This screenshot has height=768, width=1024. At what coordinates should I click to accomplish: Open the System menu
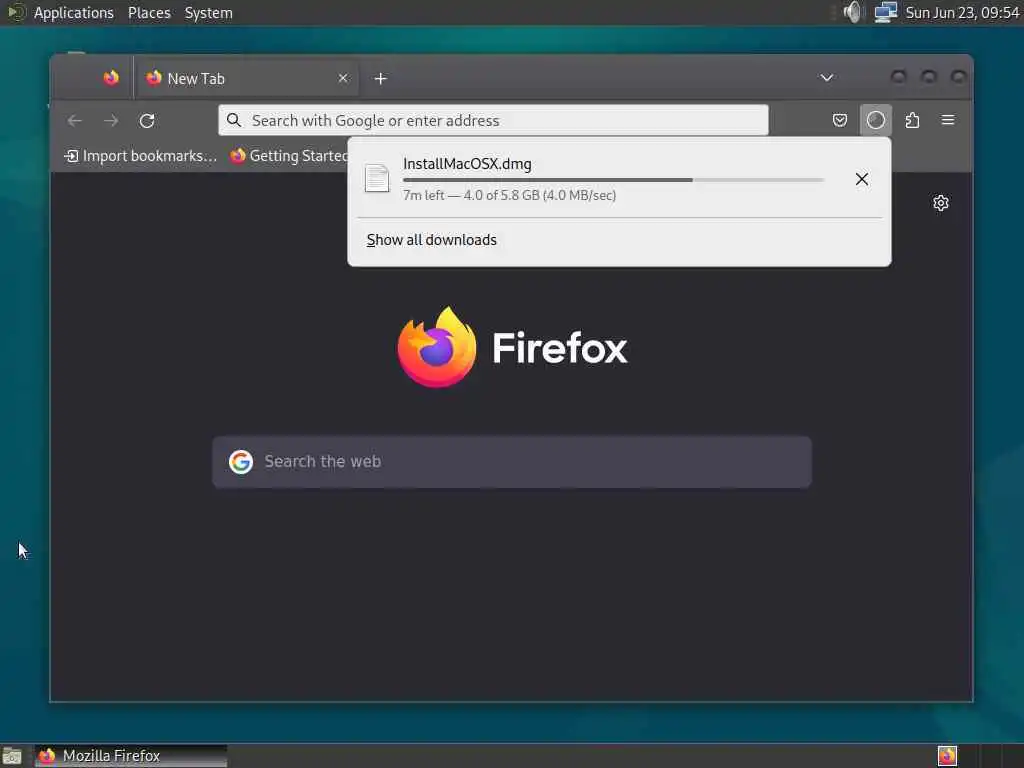point(208,13)
